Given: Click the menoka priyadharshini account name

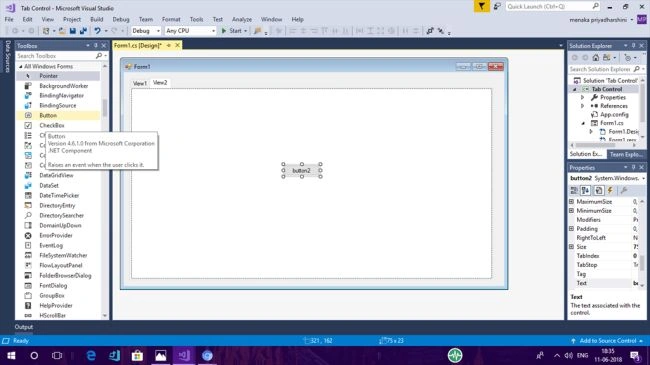Looking at the screenshot, I should coord(598,19).
